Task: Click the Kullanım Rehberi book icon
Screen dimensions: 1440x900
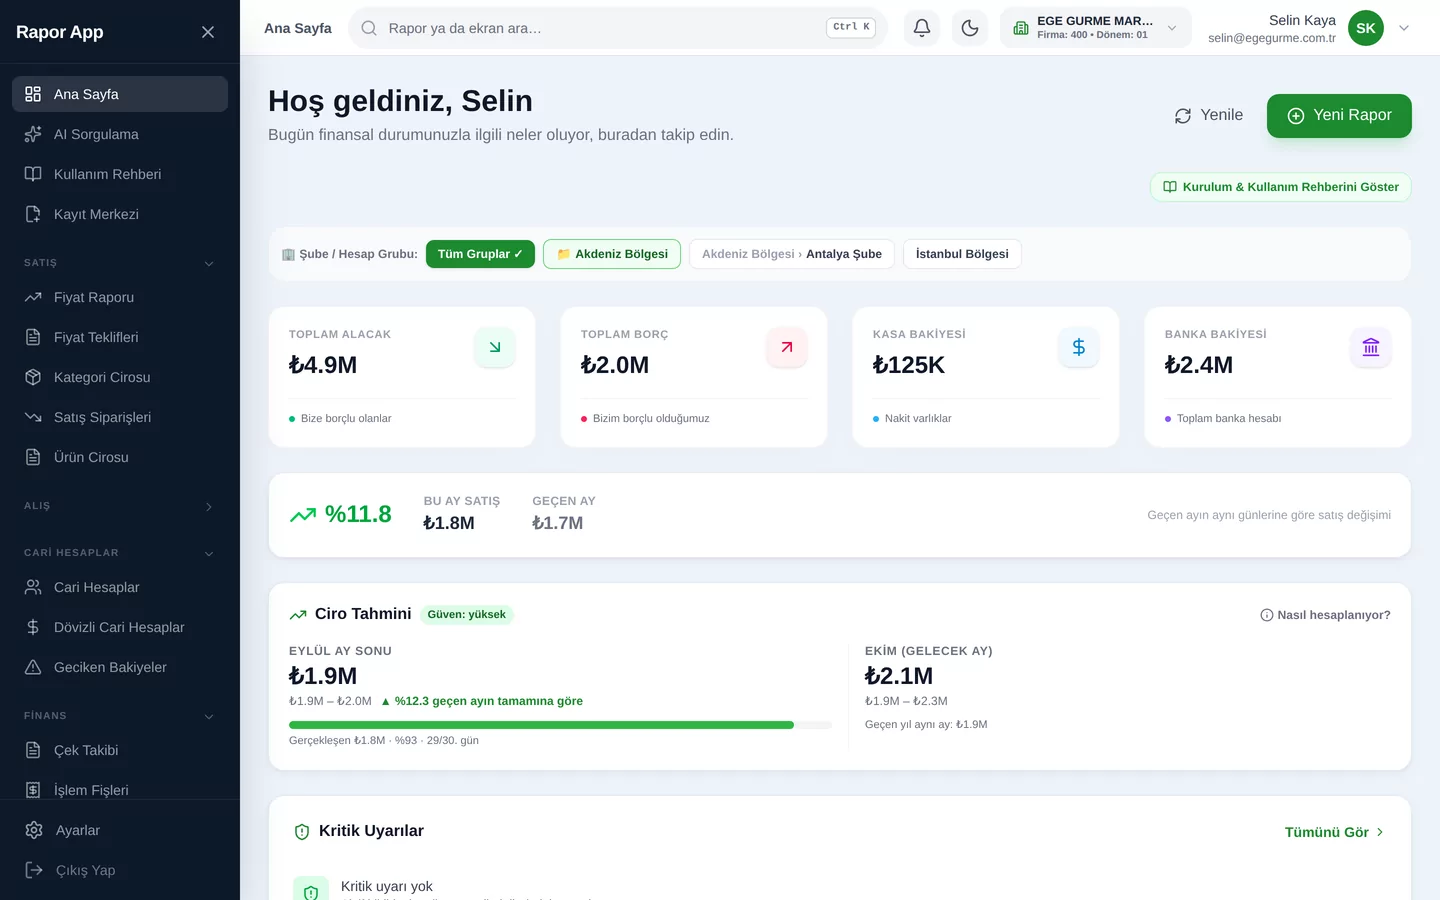Action: (33, 174)
